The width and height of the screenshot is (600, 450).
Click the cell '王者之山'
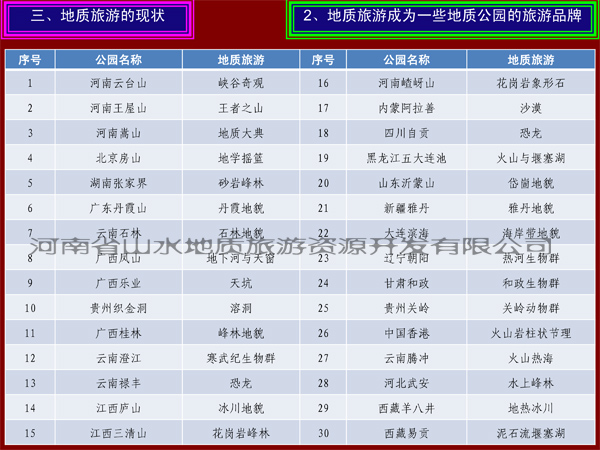pyautogui.click(x=241, y=108)
